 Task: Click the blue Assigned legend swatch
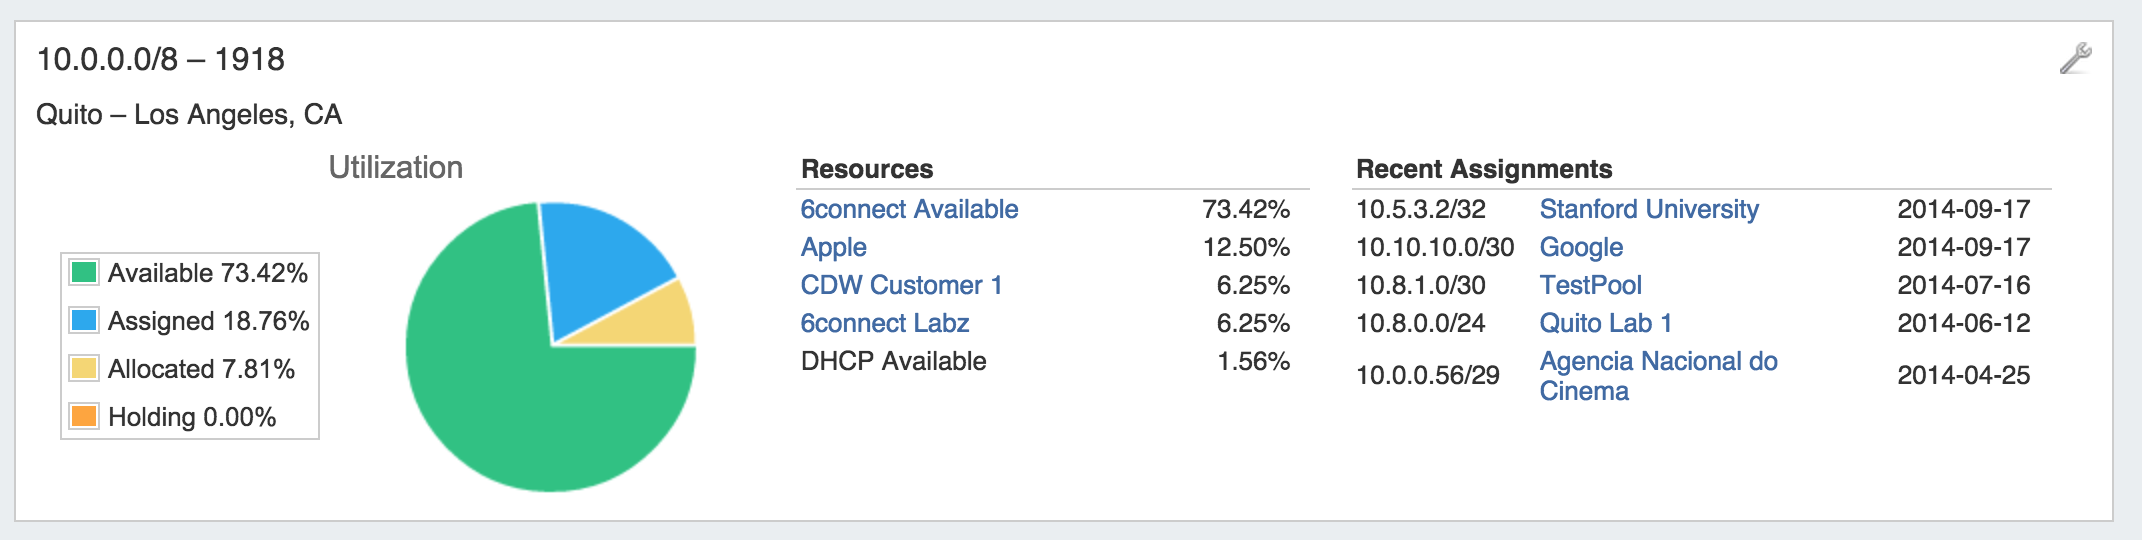(x=84, y=320)
